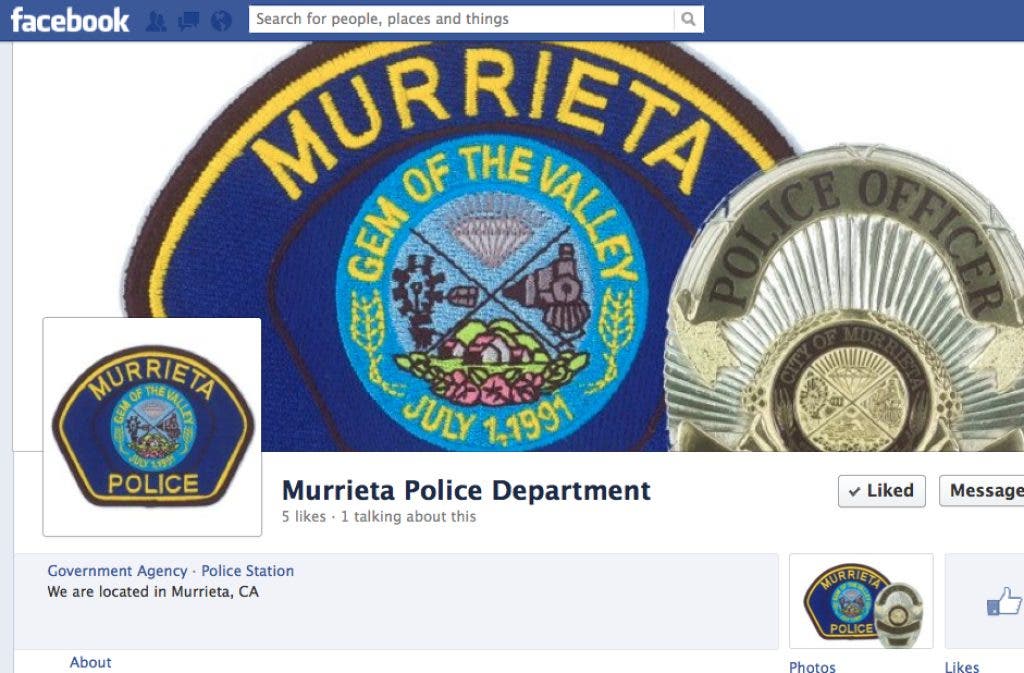
Task: Open the About link
Action: click(90, 662)
